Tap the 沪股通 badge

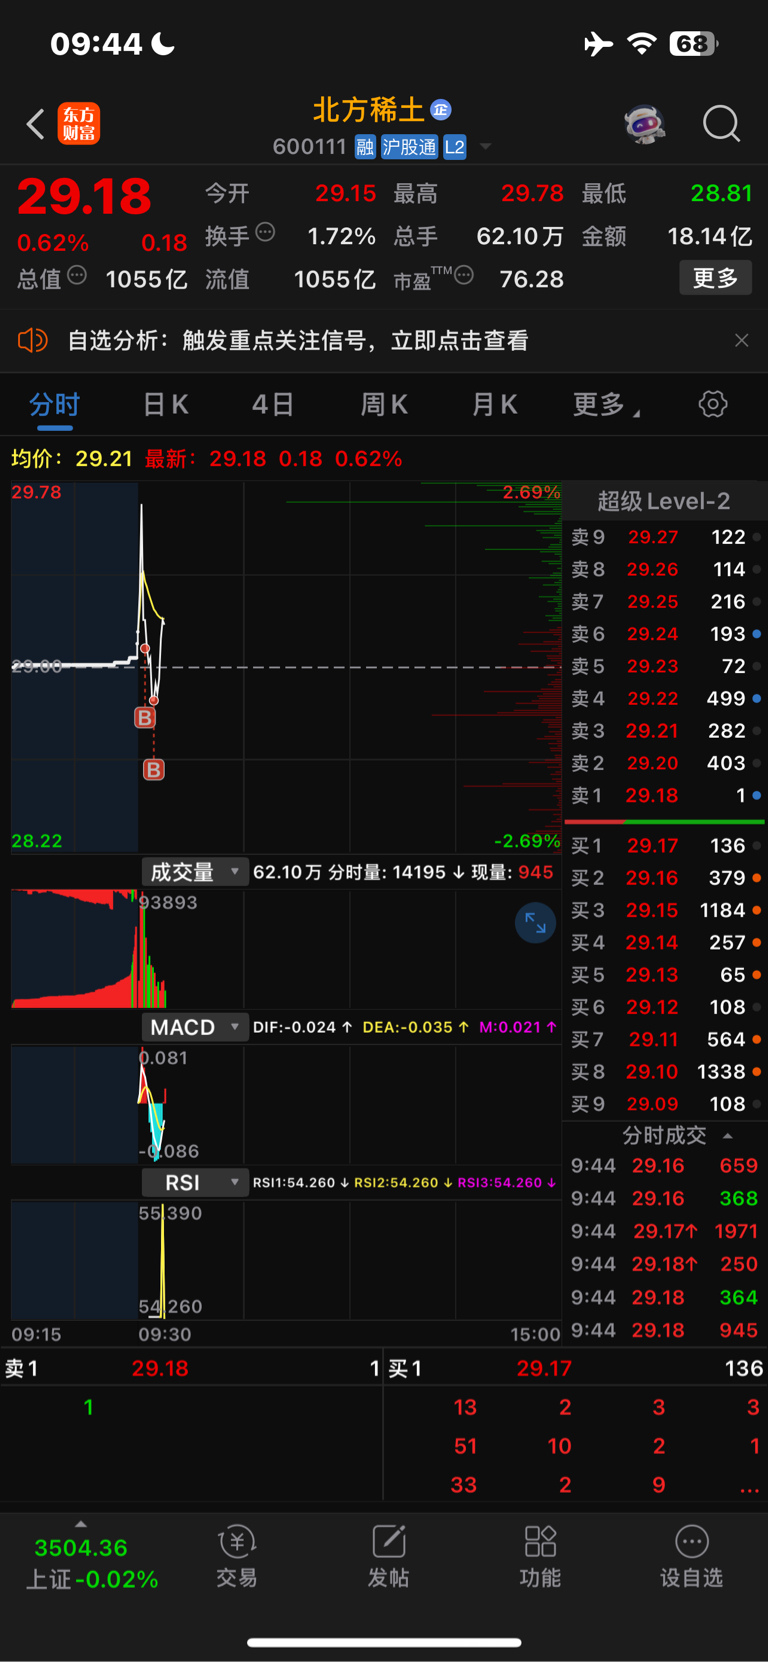[409, 147]
